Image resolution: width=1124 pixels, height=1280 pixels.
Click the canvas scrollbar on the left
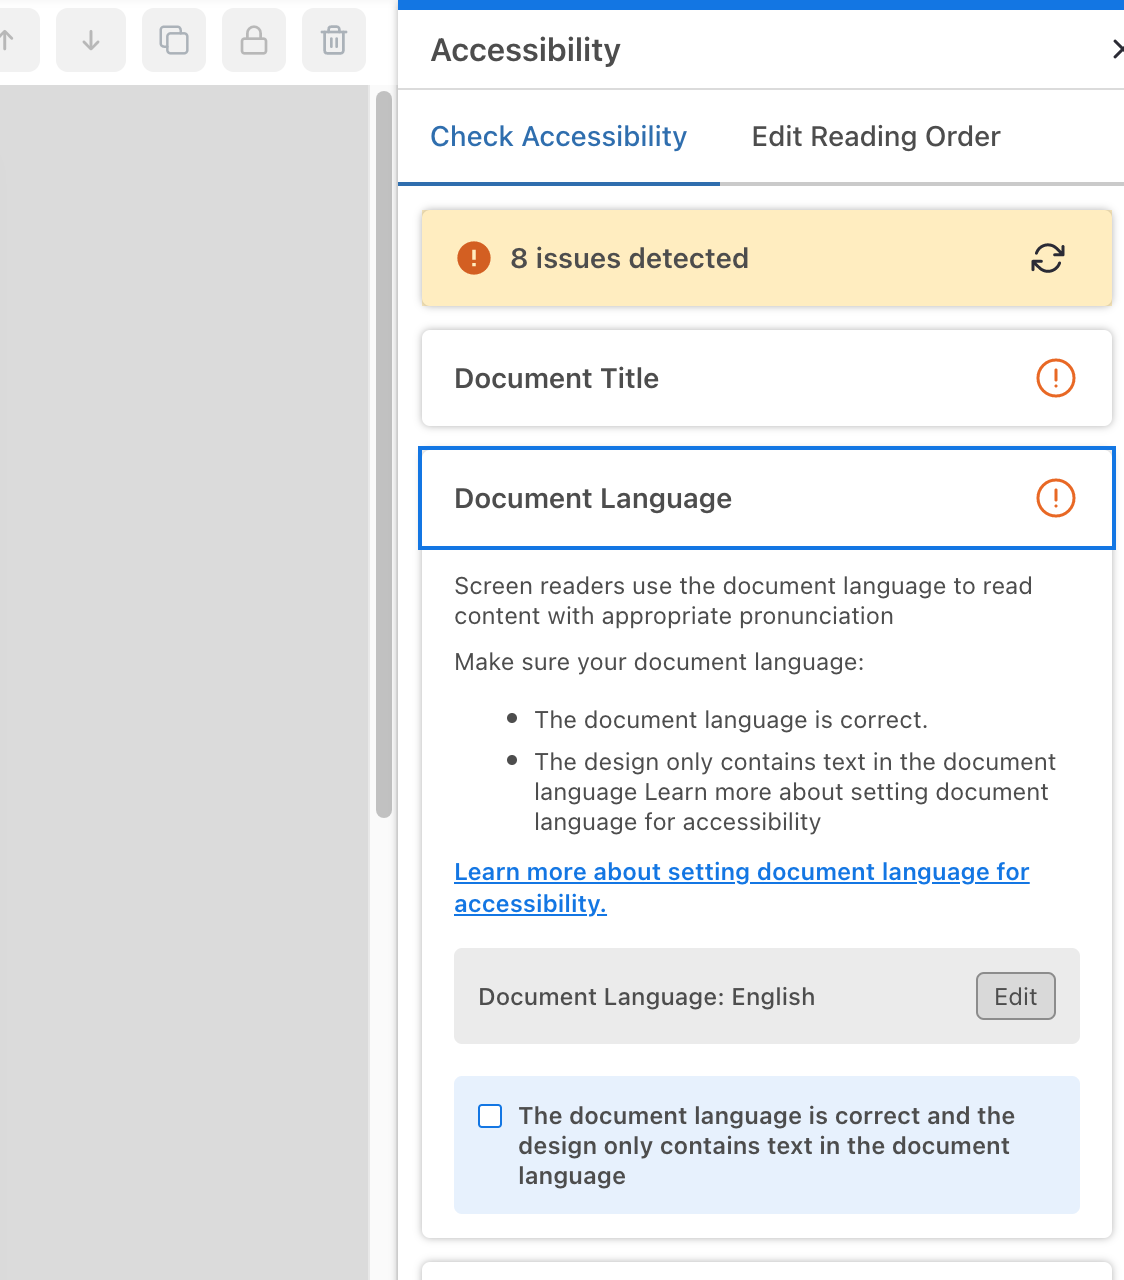382,450
